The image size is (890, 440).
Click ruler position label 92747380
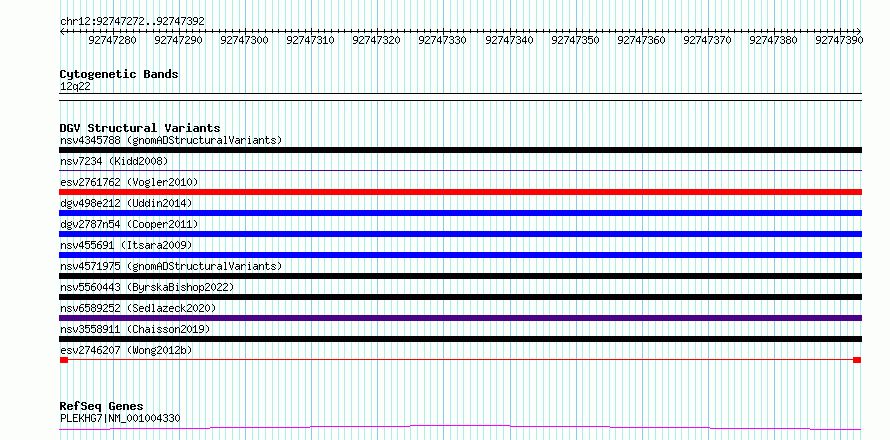(773, 40)
